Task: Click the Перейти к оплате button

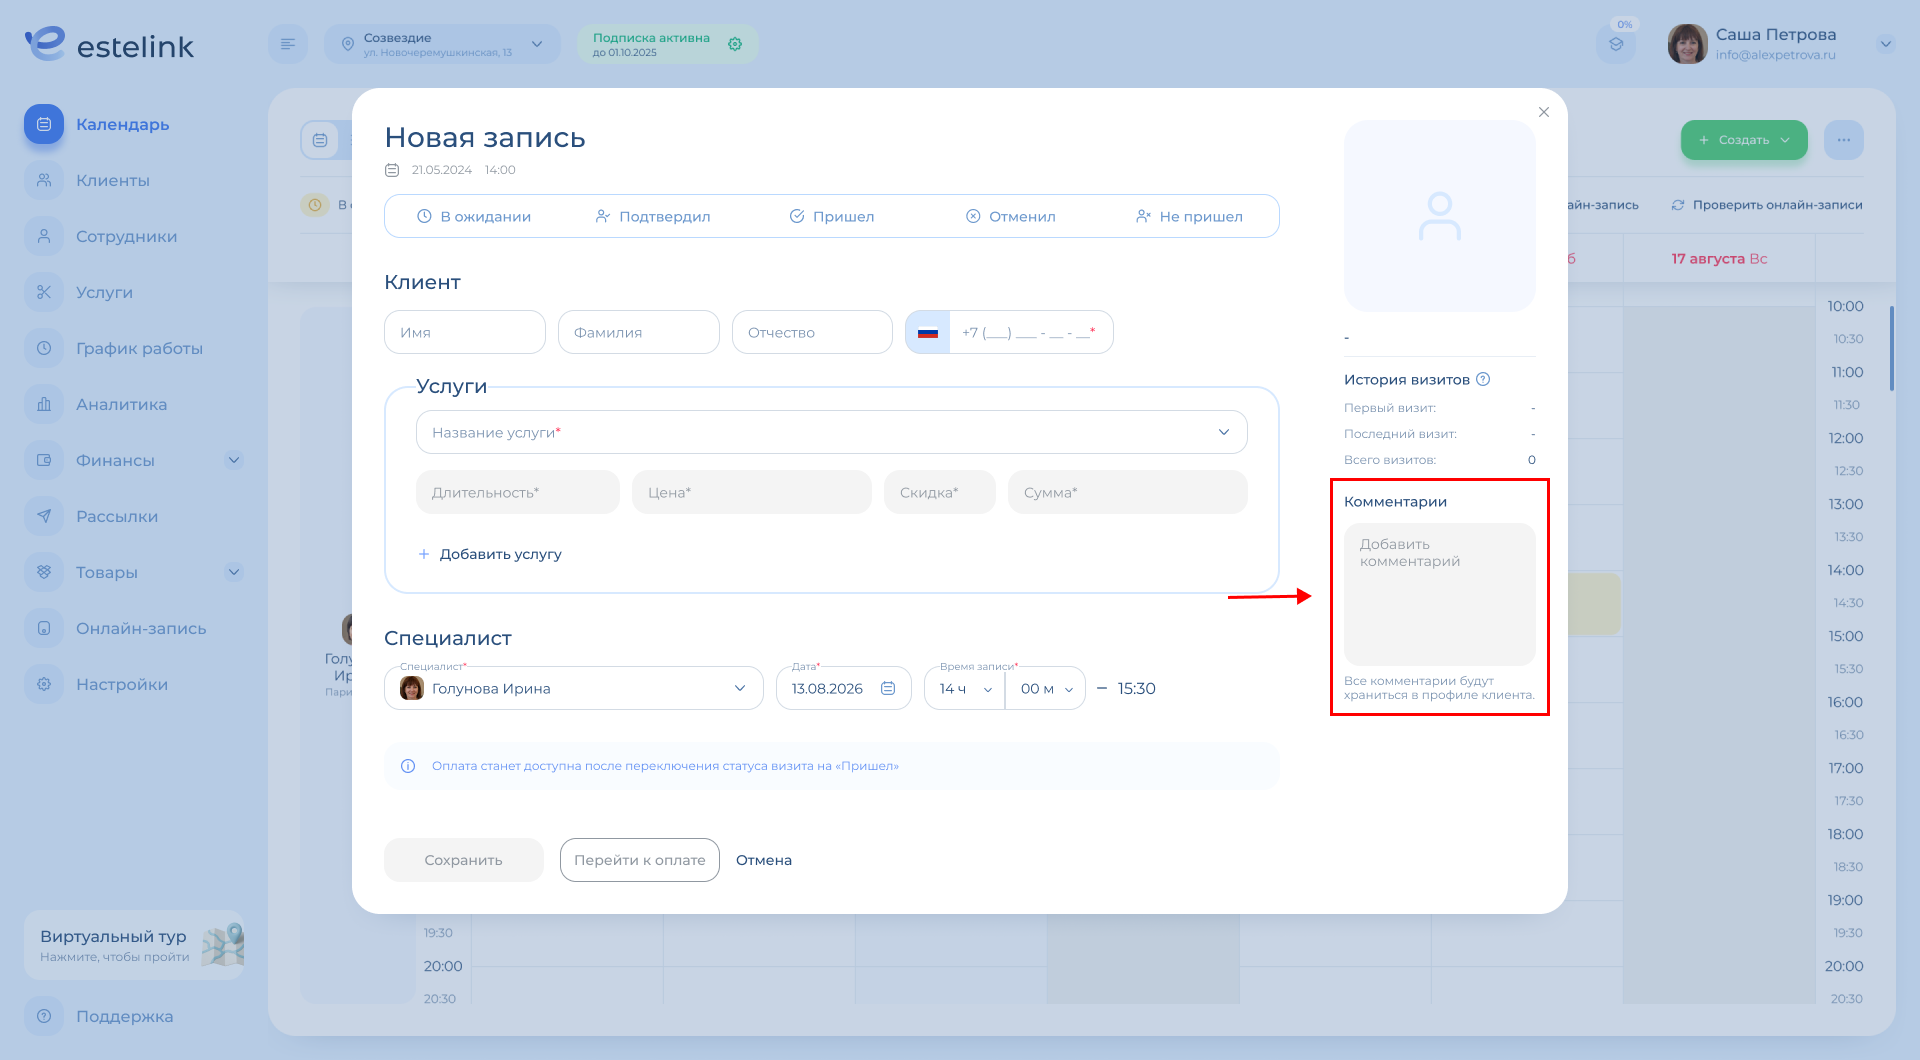Action: click(639, 860)
